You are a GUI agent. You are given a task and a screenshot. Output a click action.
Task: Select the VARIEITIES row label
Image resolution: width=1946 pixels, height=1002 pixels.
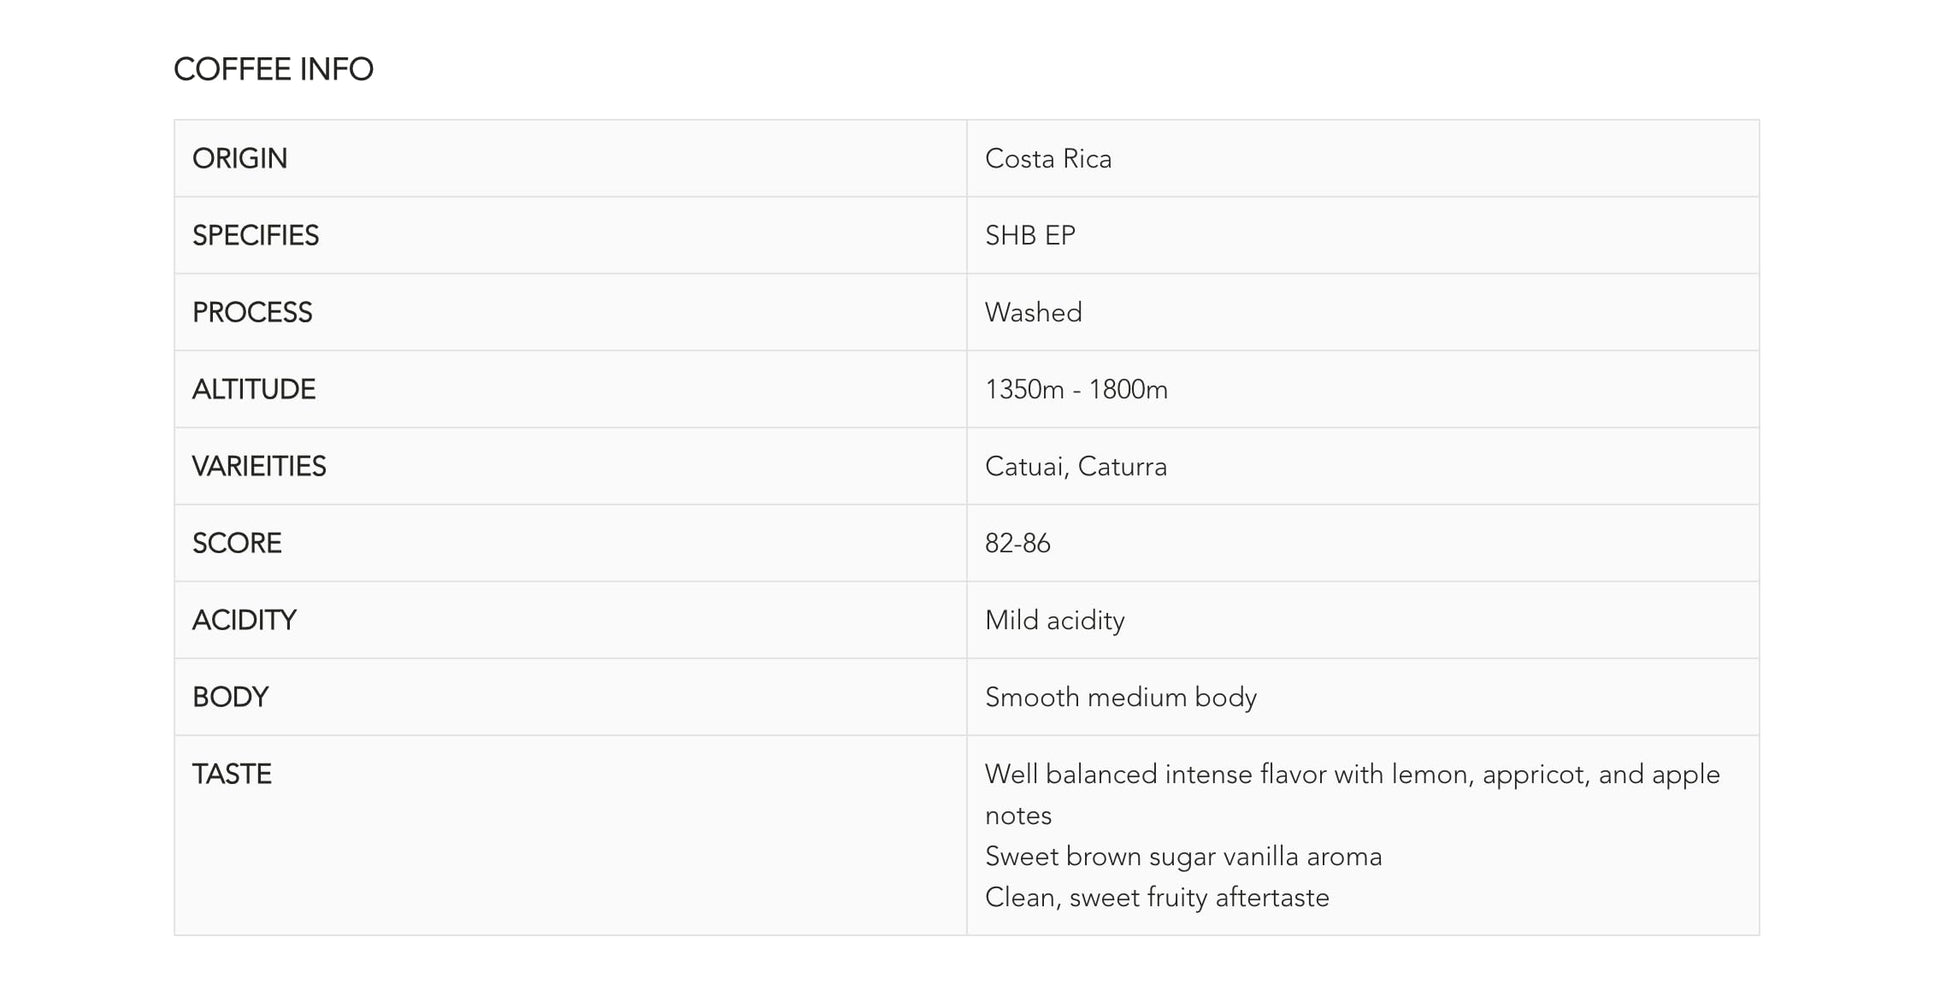point(259,466)
